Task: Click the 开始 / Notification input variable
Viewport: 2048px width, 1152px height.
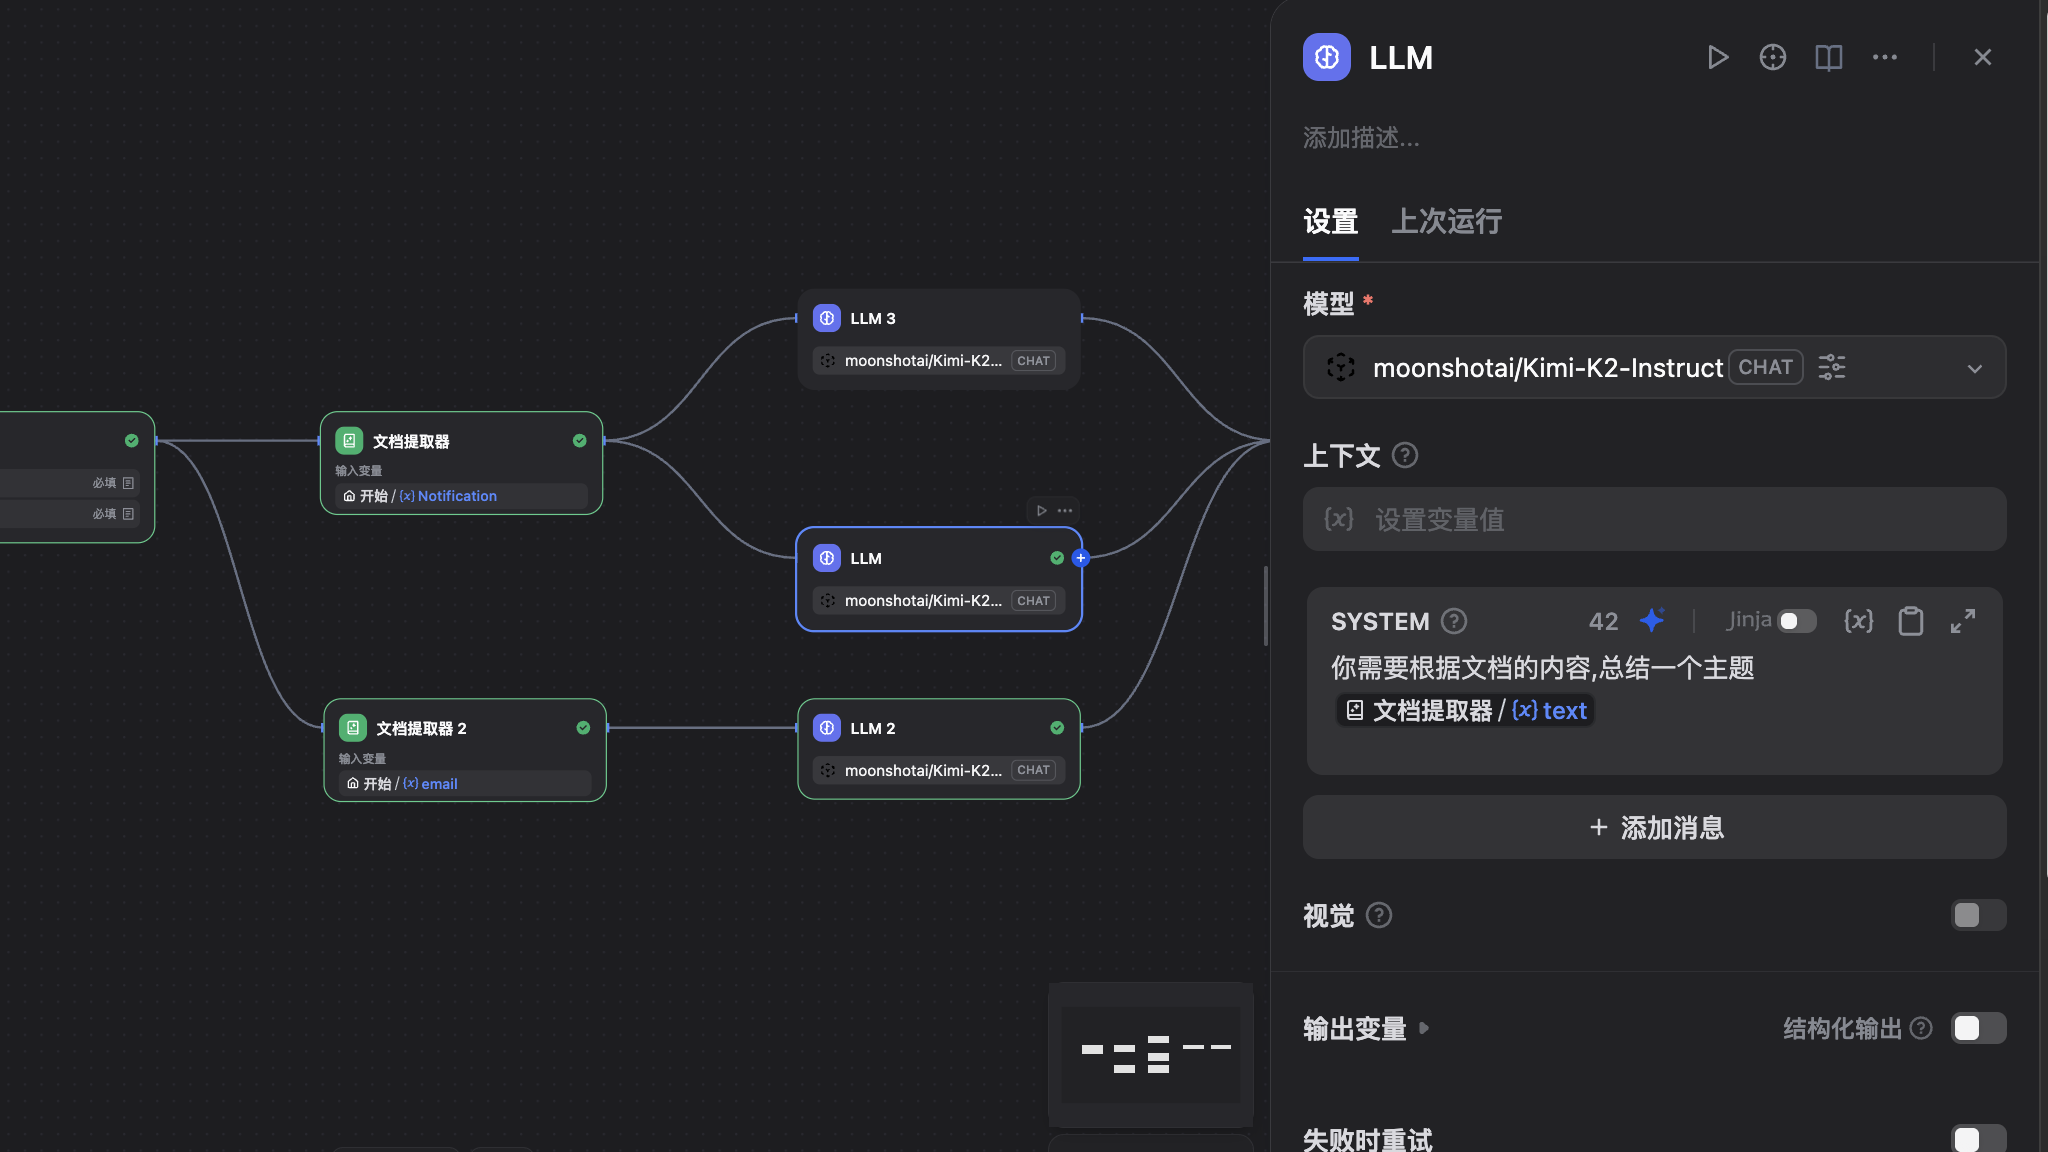Action: [461, 496]
